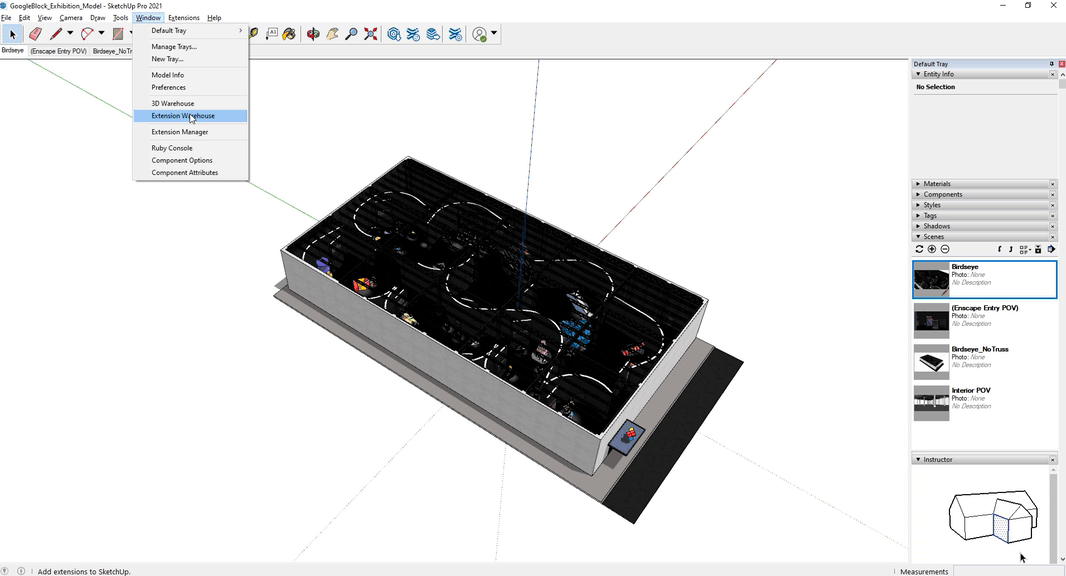Image resolution: width=1066 pixels, height=576 pixels.
Task: Select the arrow Select tool
Action: point(12,34)
